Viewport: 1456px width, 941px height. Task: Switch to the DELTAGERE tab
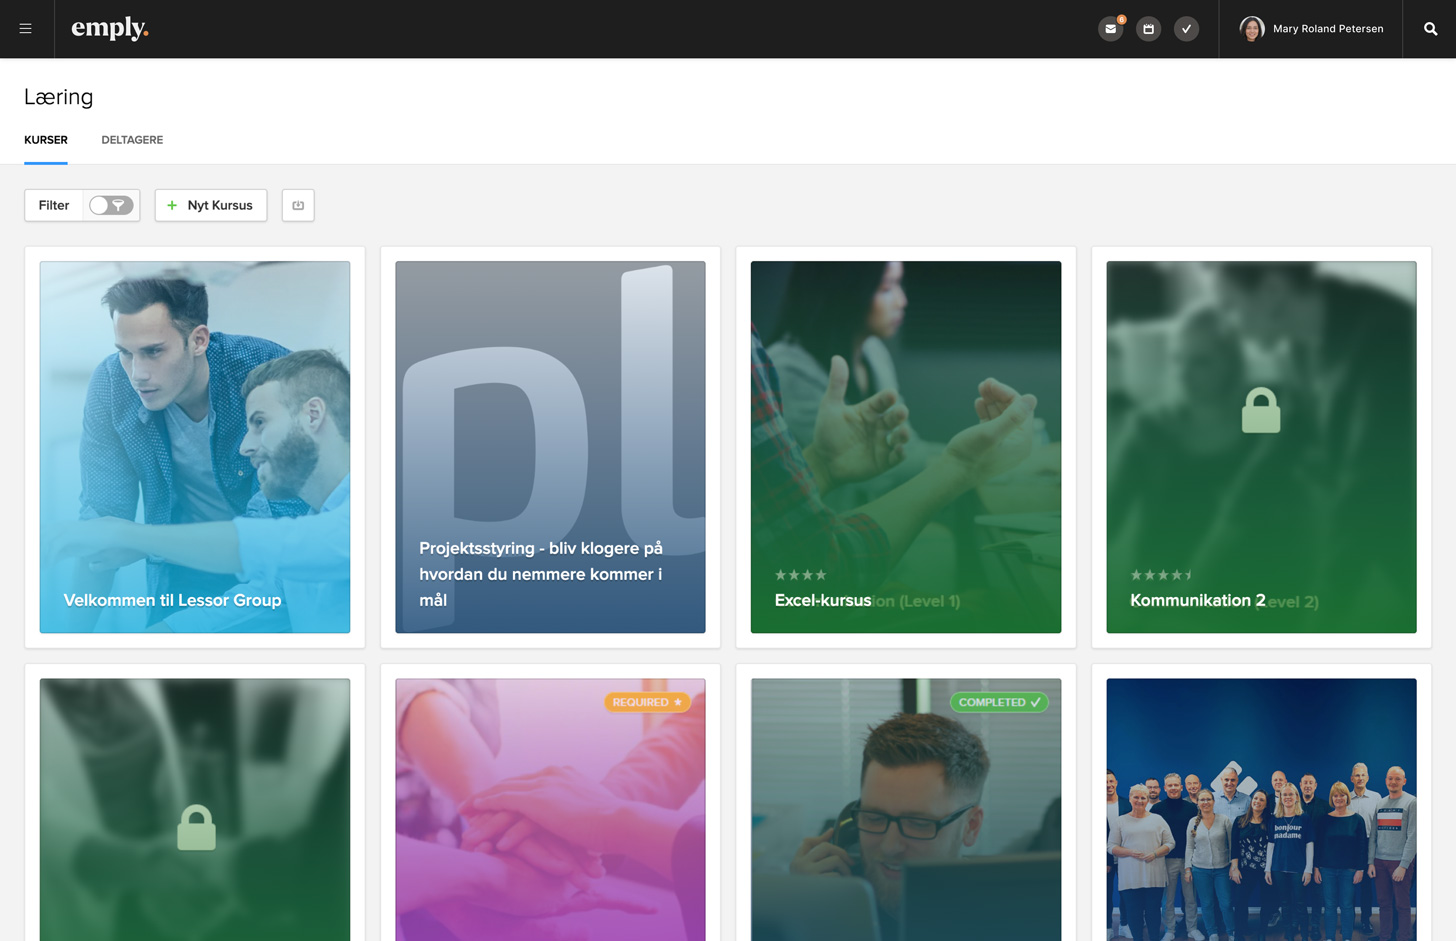click(132, 140)
